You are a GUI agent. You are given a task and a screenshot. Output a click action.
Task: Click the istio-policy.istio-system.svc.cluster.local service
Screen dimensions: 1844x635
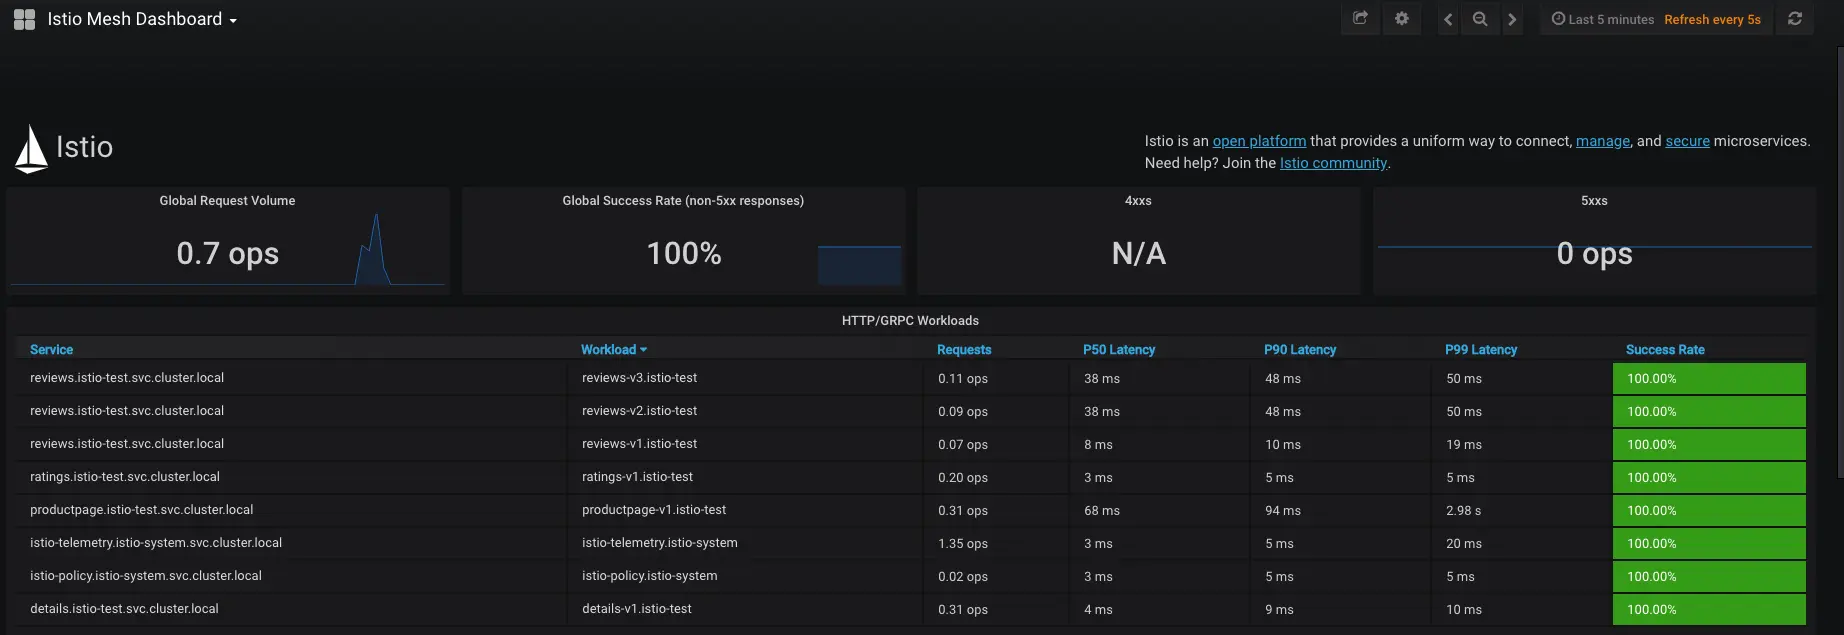pyautogui.click(x=146, y=576)
